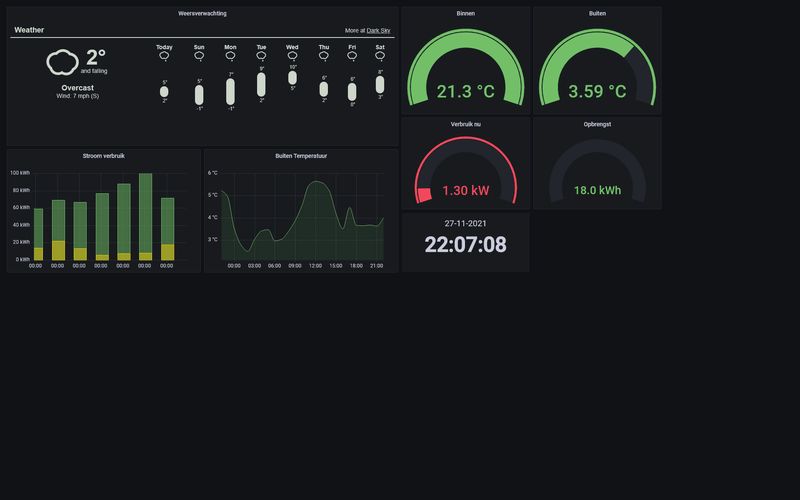Screen dimensions: 800x500
Task: Click the 5 °C axis label
Action: click(x=213, y=195)
